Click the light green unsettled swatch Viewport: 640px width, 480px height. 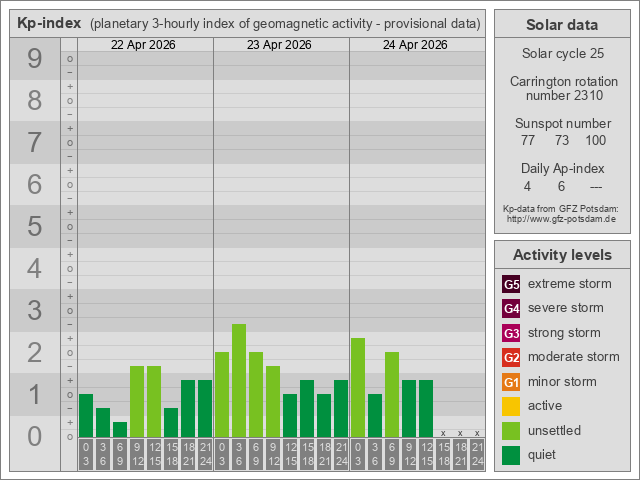[511, 431]
